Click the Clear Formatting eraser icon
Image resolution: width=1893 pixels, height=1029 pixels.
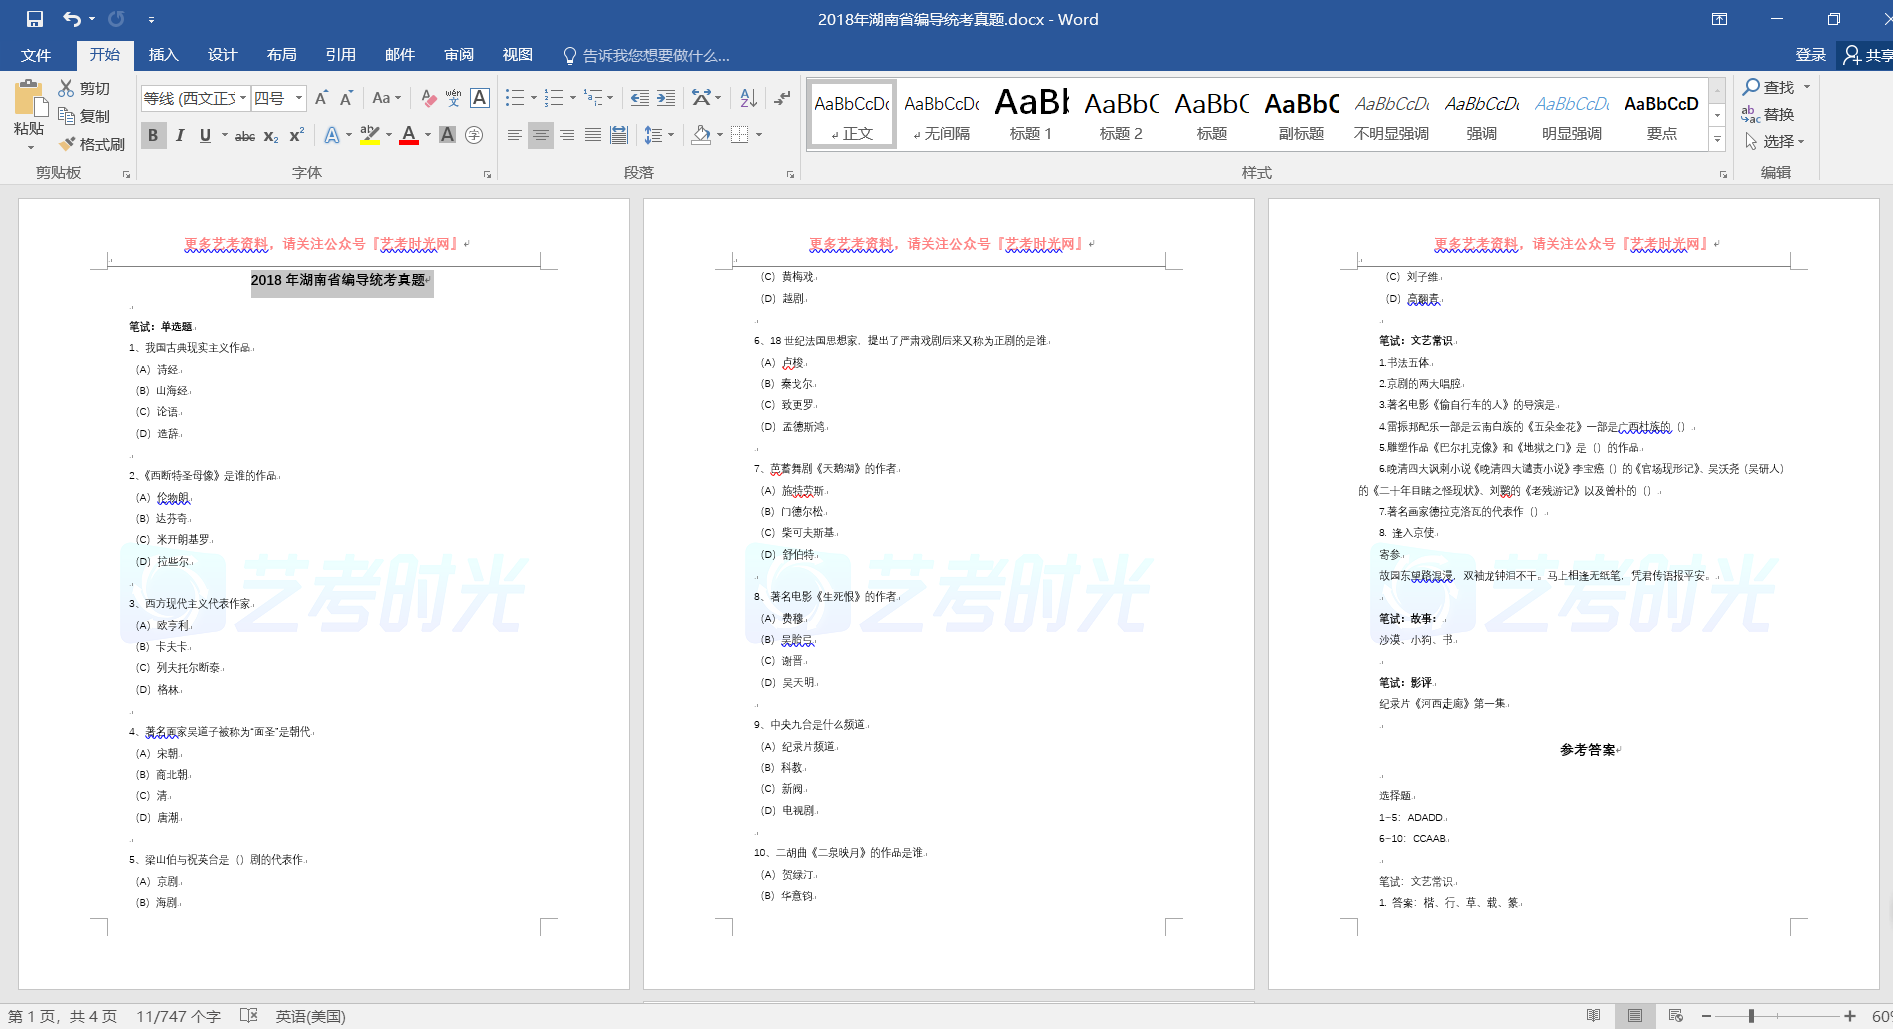(428, 98)
